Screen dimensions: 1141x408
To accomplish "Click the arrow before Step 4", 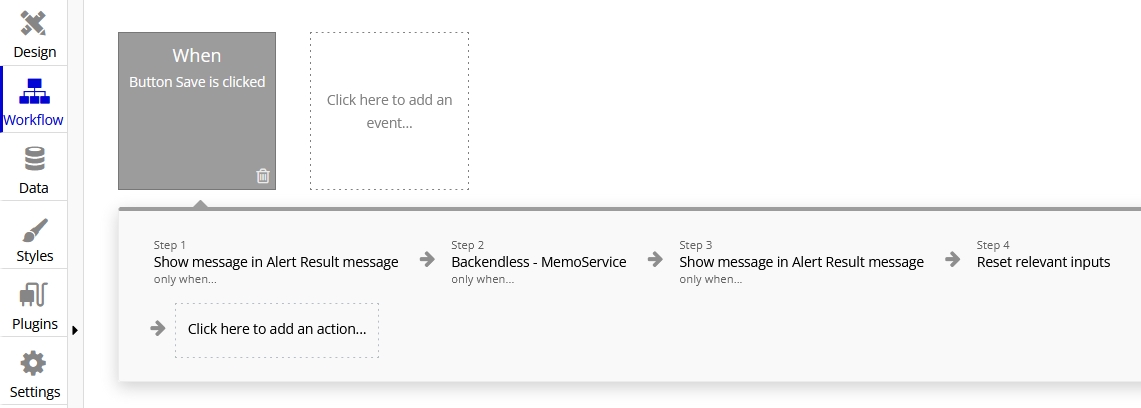I will pyautogui.click(x=953, y=260).
